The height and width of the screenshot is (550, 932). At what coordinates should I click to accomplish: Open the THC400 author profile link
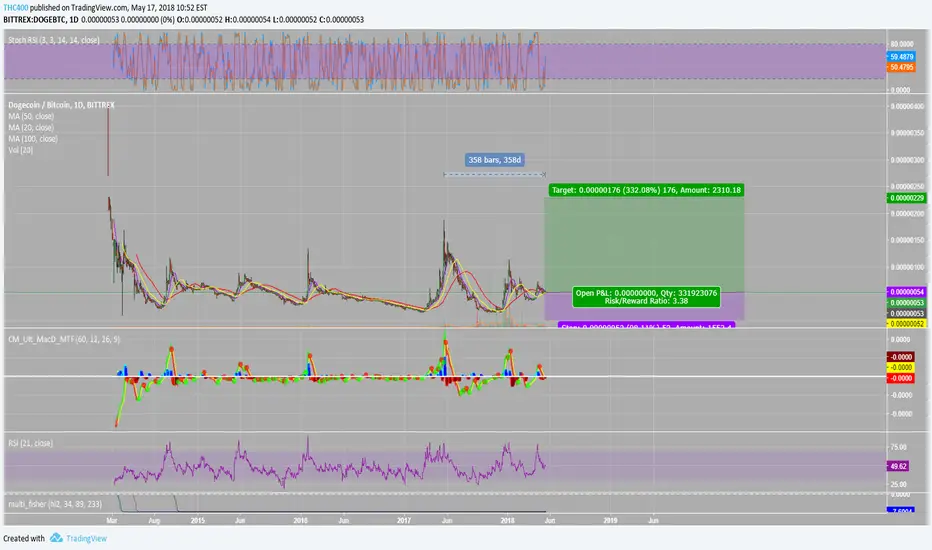[x=15, y=8]
